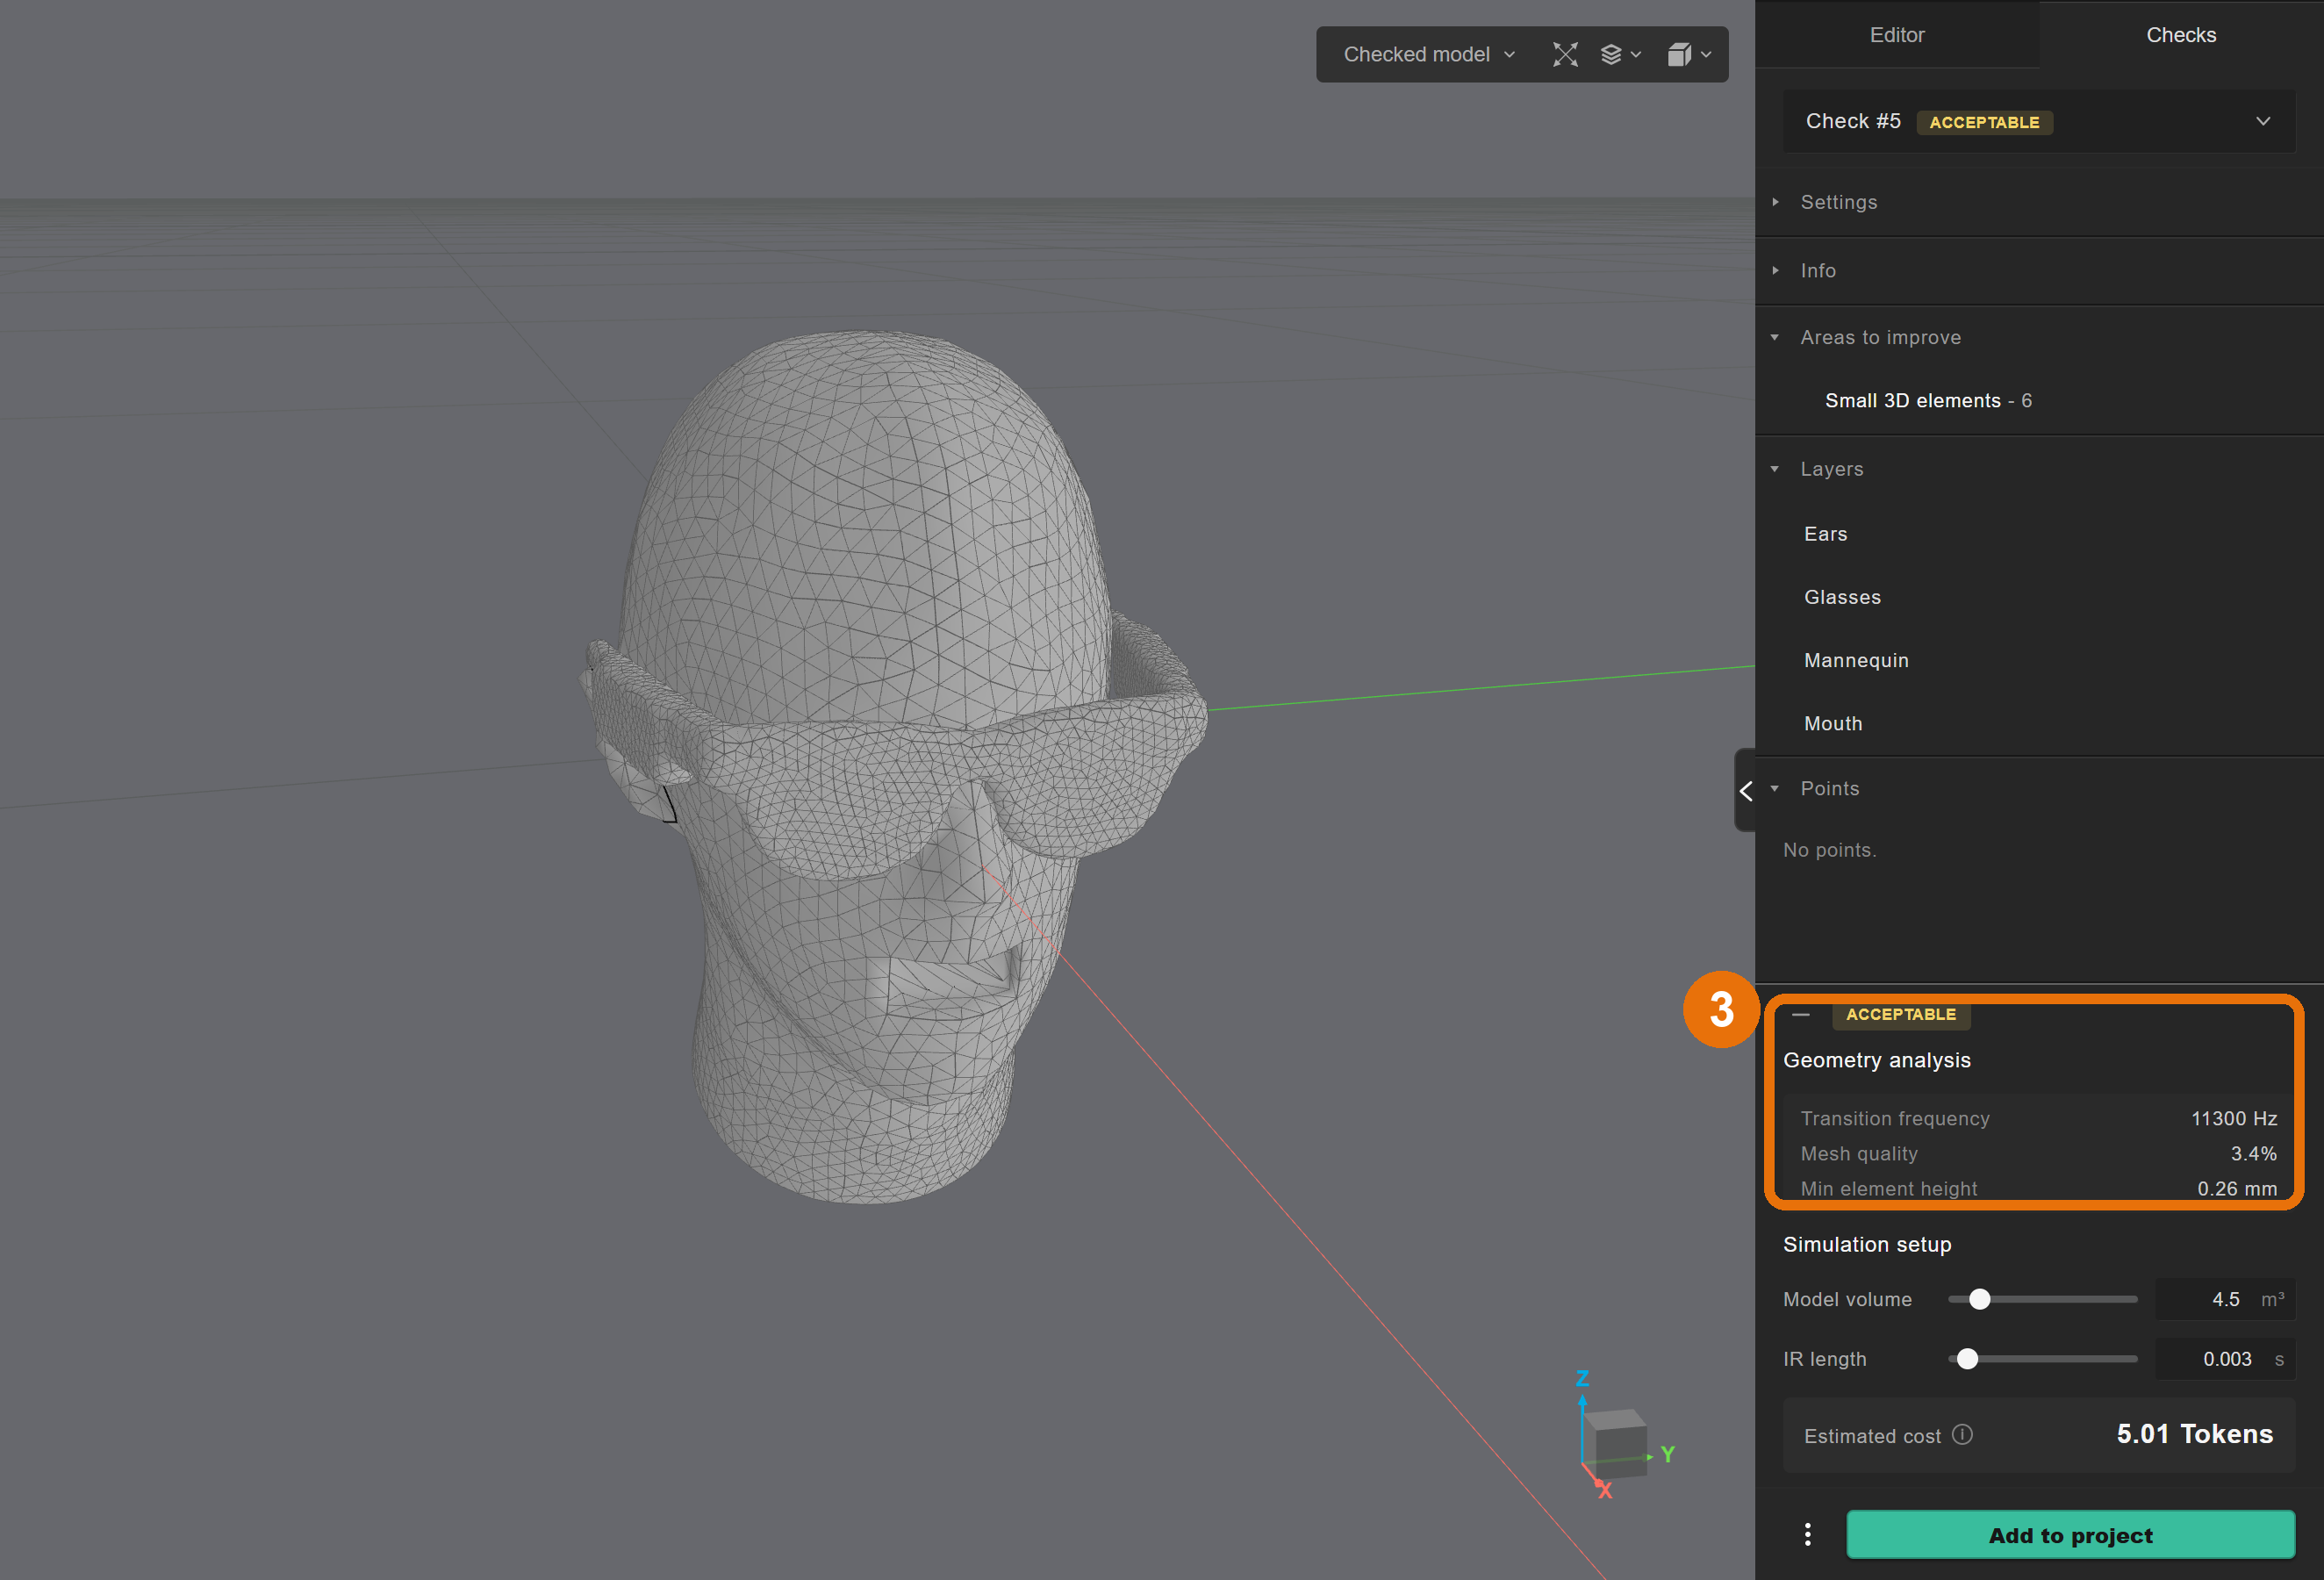Expand the Check #5 selector dropdown
Viewport: 2324px width, 1580px height.
coord(2038,121)
